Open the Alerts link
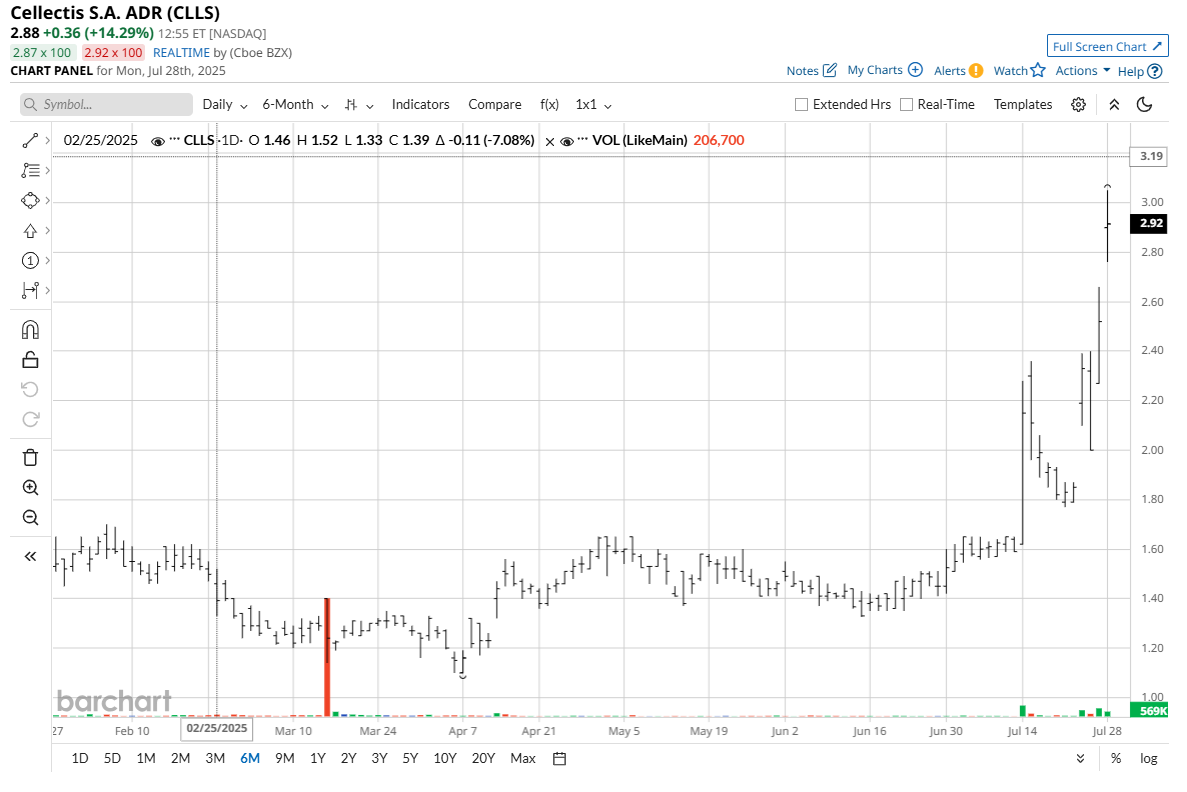This screenshot has height=792, width=1187. (949, 70)
